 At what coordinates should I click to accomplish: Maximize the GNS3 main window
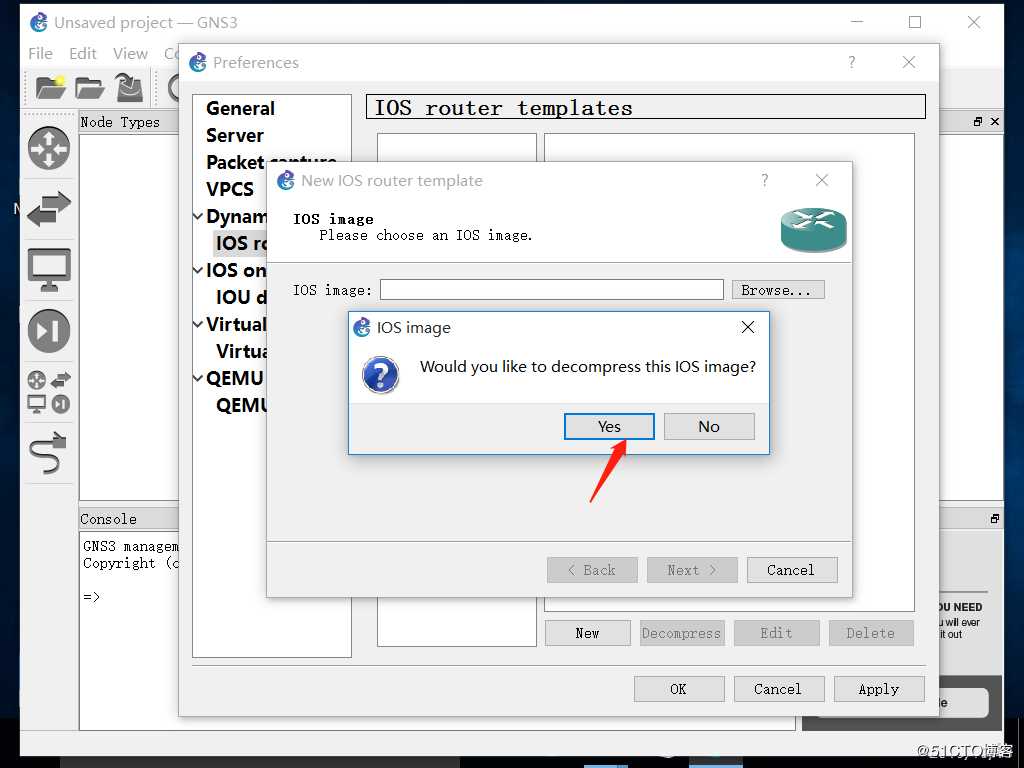tap(915, 22)
